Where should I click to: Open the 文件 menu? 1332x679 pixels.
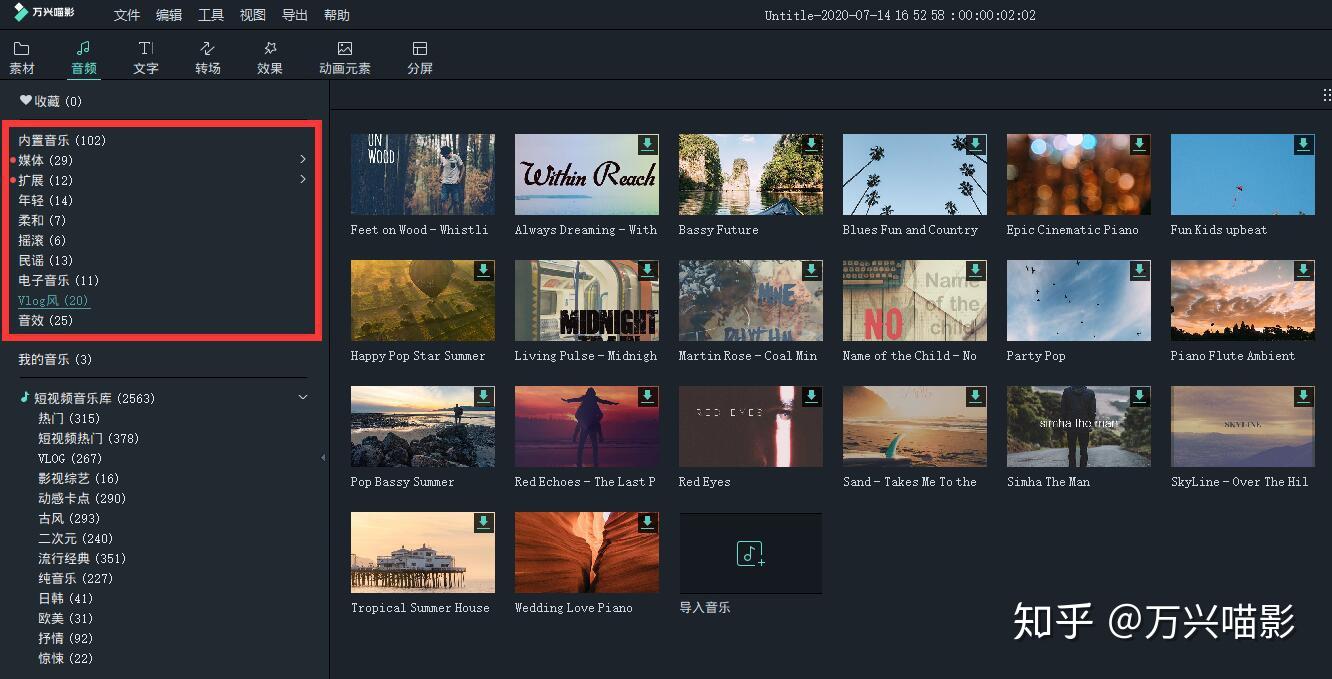click(x=126, y=15)
